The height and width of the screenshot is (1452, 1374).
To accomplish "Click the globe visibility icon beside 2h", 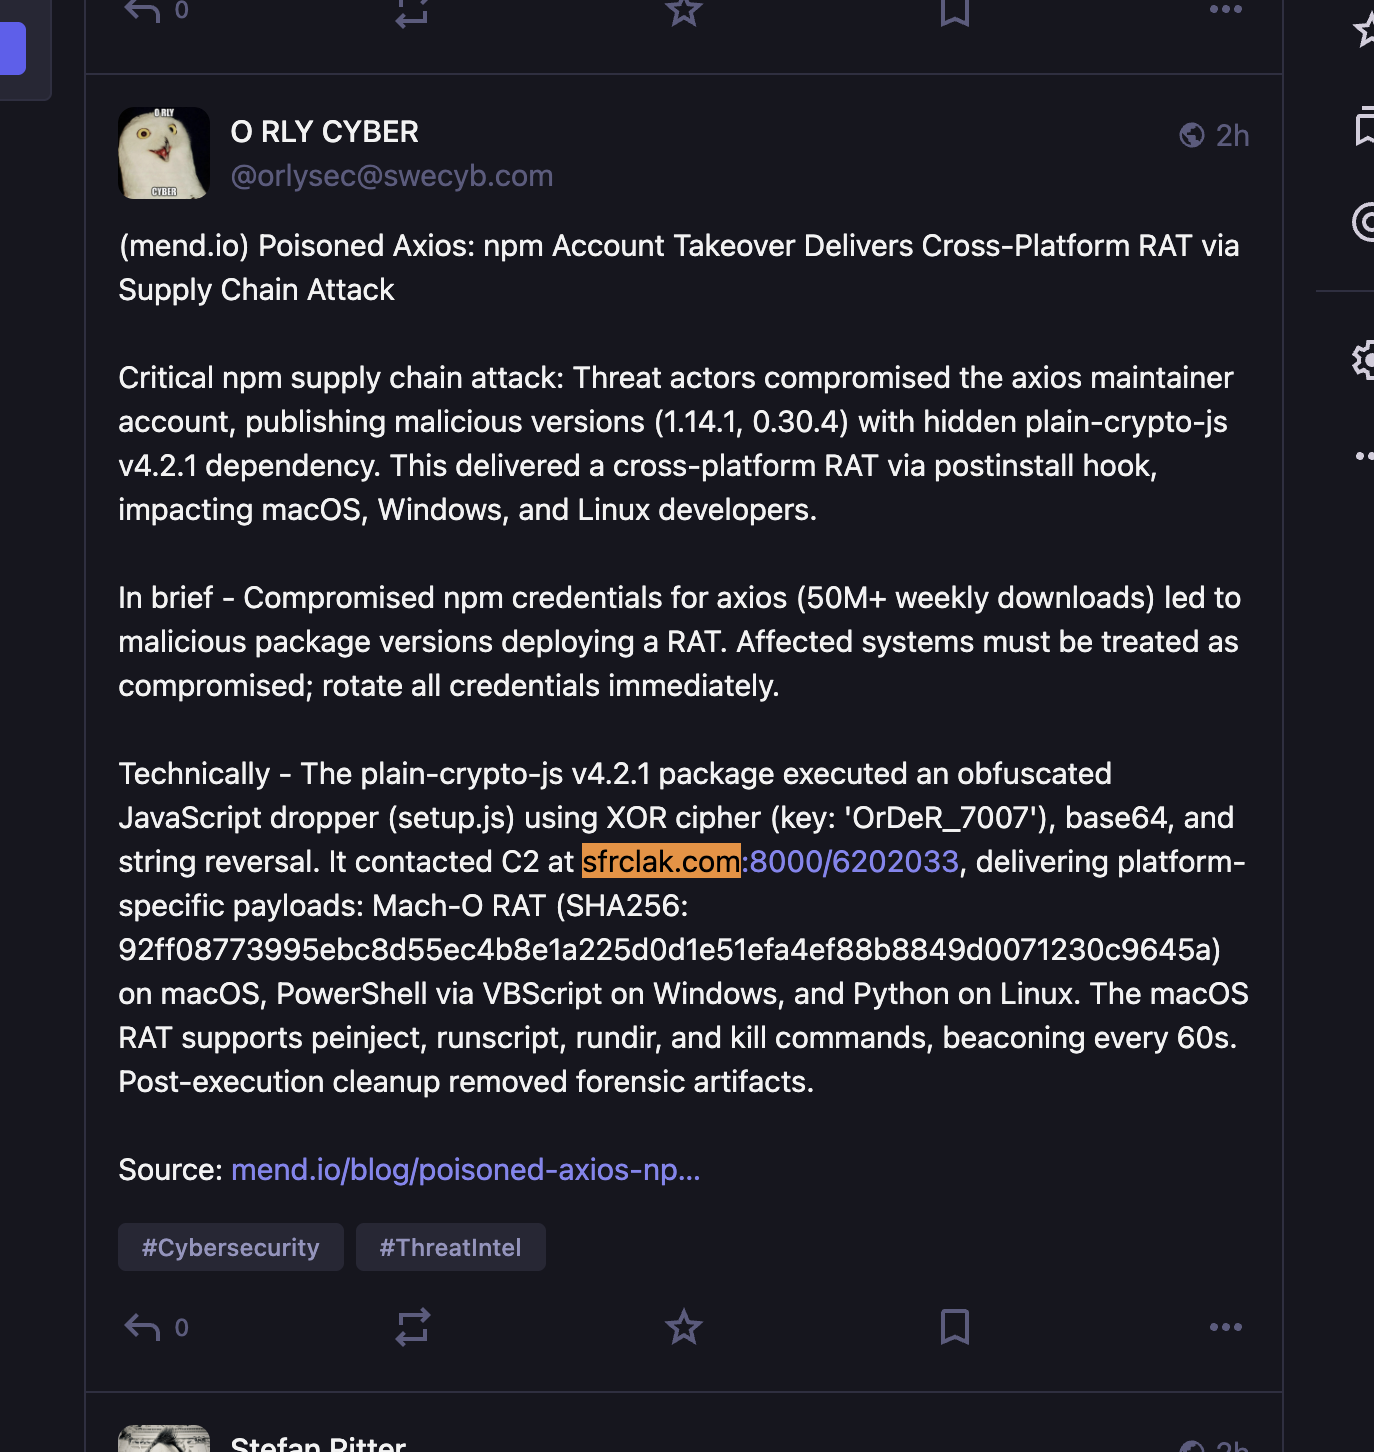I will click(x=1192, y=135).
